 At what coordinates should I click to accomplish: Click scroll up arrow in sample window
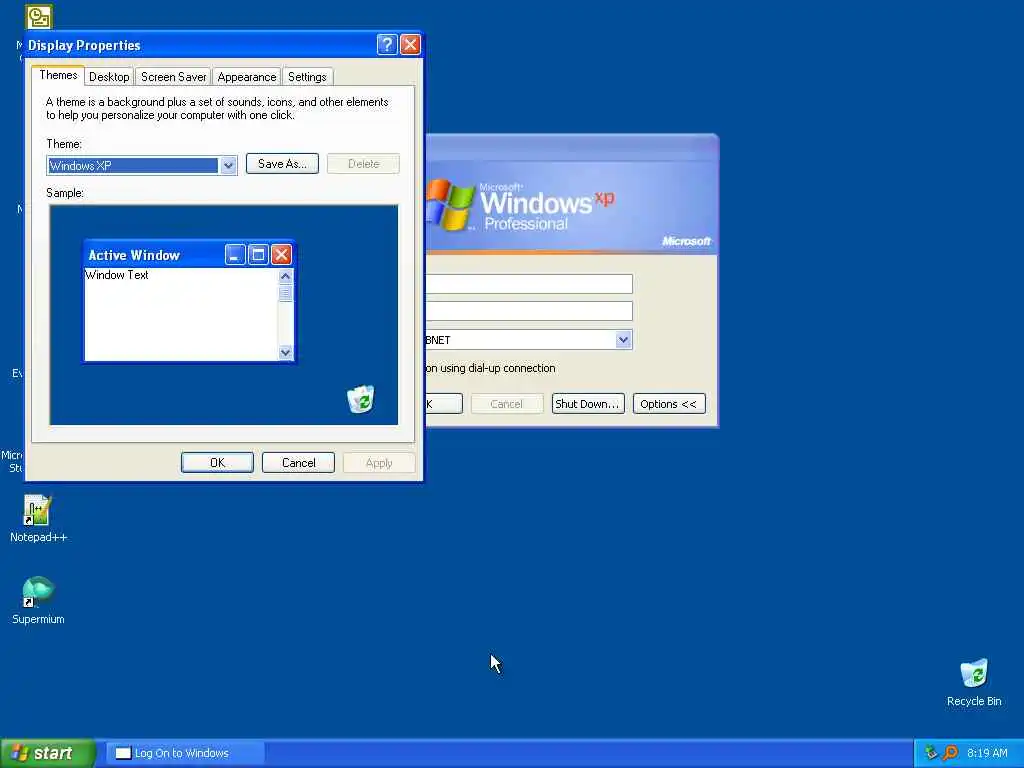(285, 276)
